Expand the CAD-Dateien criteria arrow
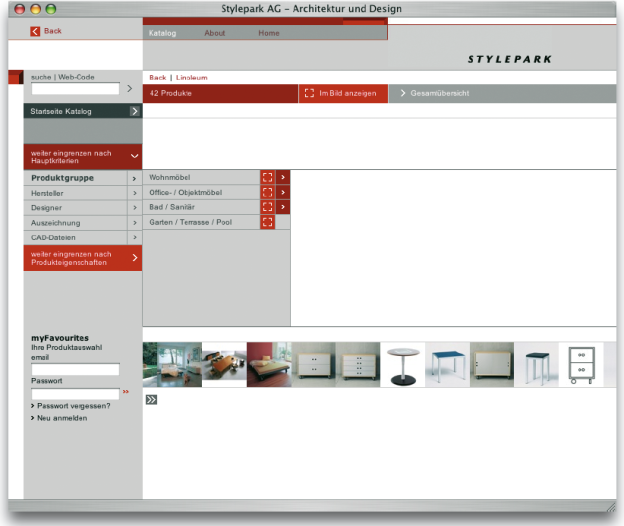 135,238
